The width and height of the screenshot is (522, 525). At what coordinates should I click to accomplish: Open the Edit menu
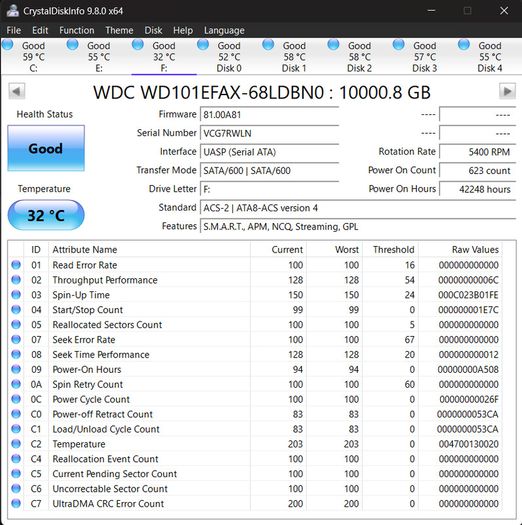[x=40, y=30]
